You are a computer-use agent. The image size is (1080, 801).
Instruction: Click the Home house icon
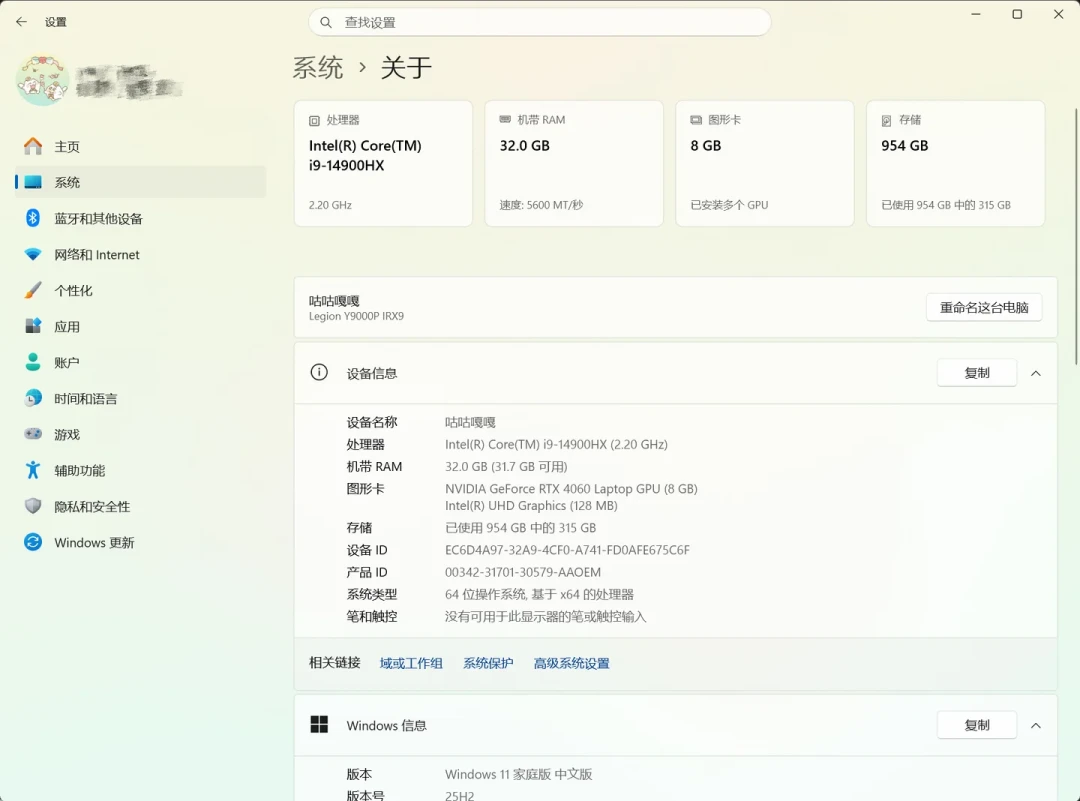pos(32,146)
